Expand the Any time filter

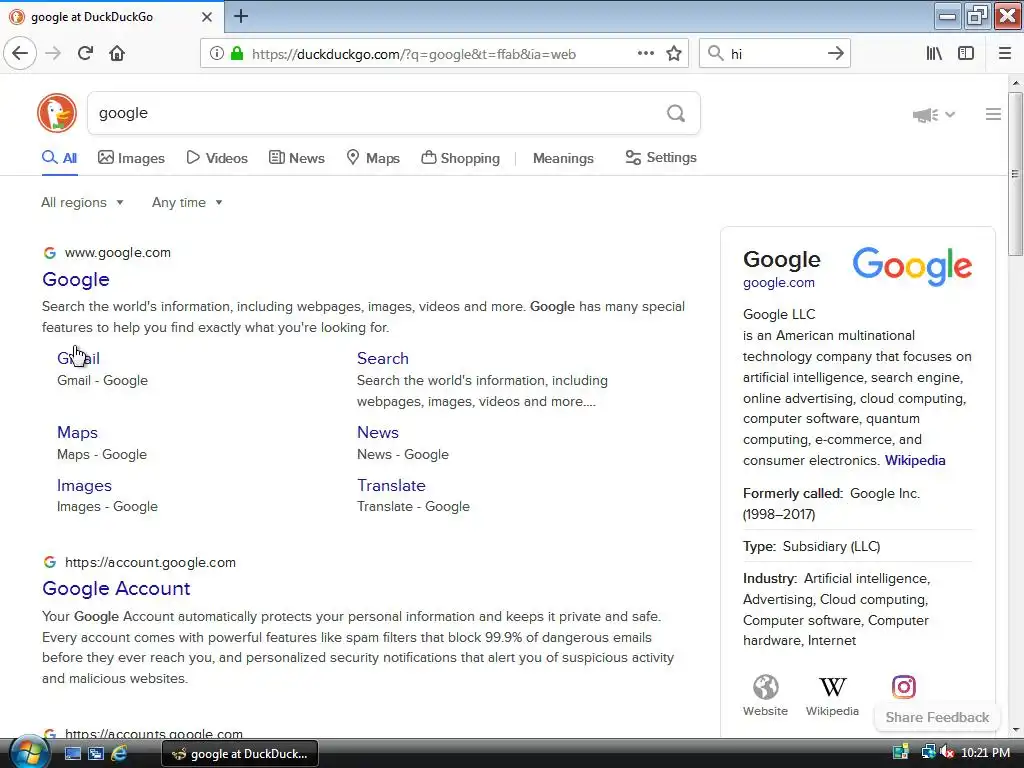click(187, 202)
